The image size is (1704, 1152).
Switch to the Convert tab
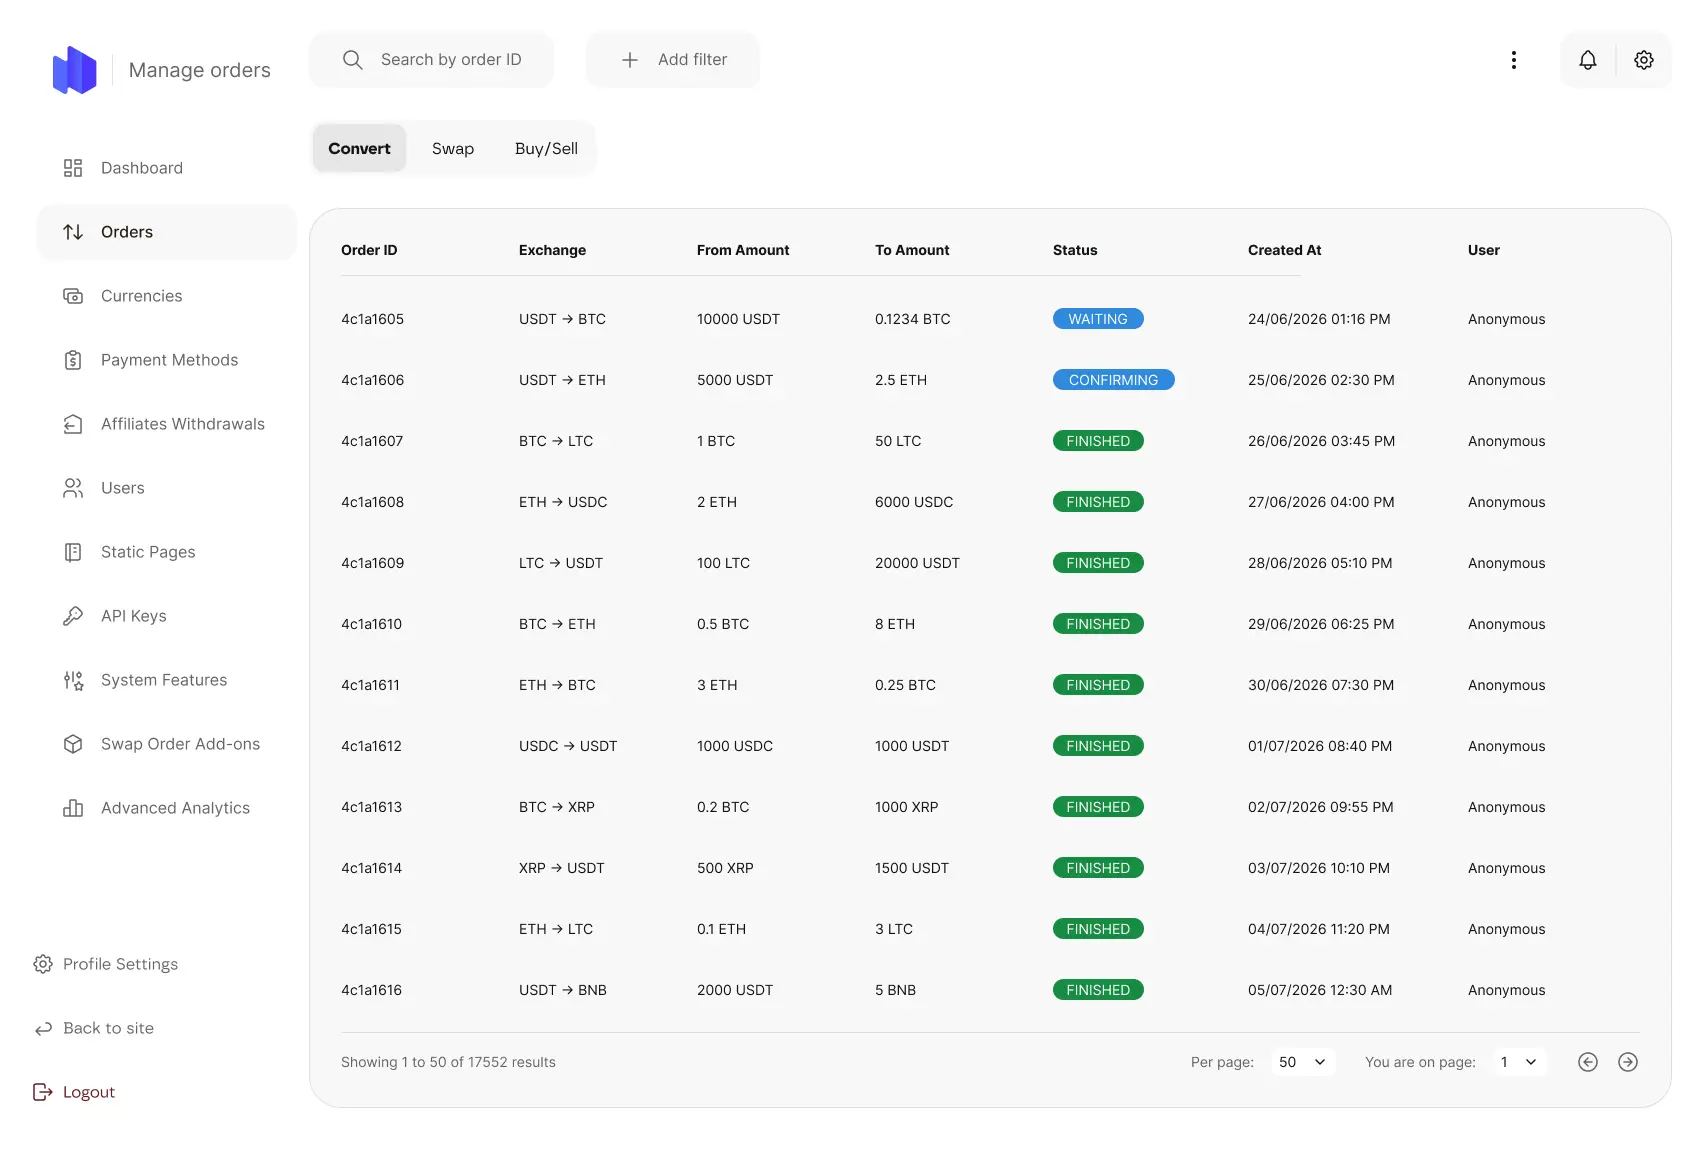[359, 148]
